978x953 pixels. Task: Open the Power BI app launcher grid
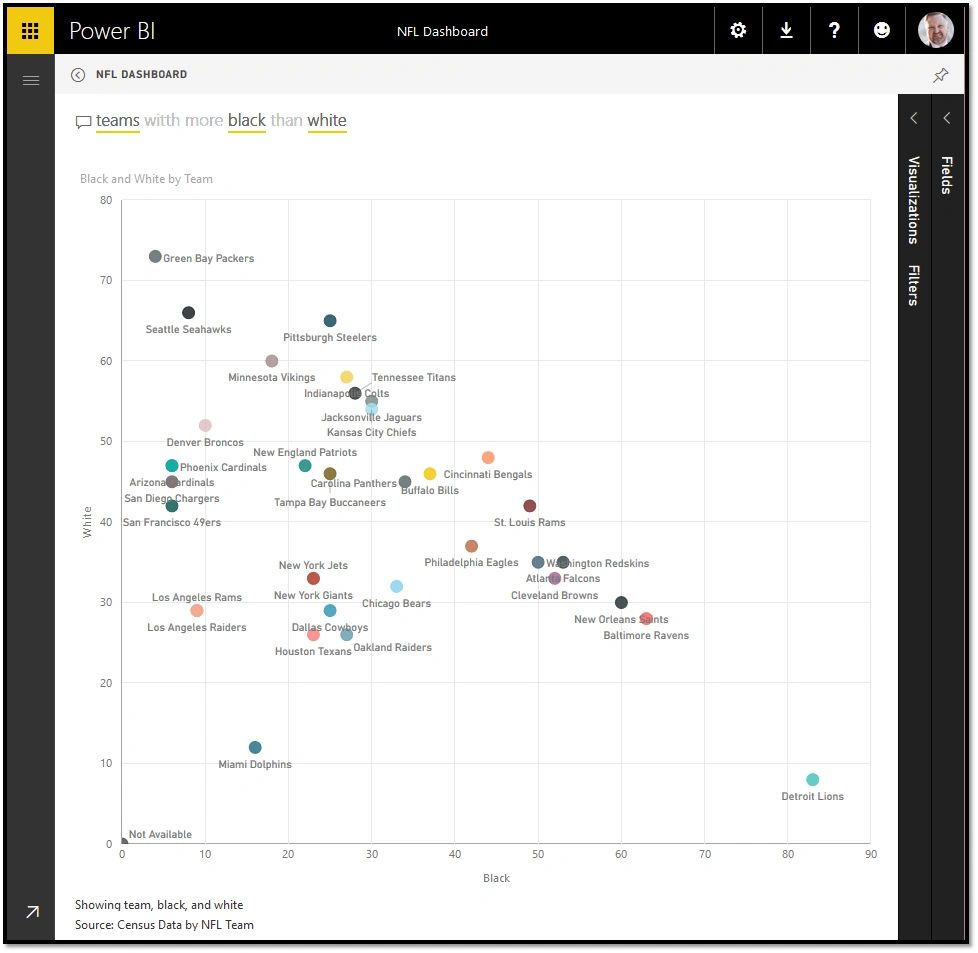pos(30,30)
